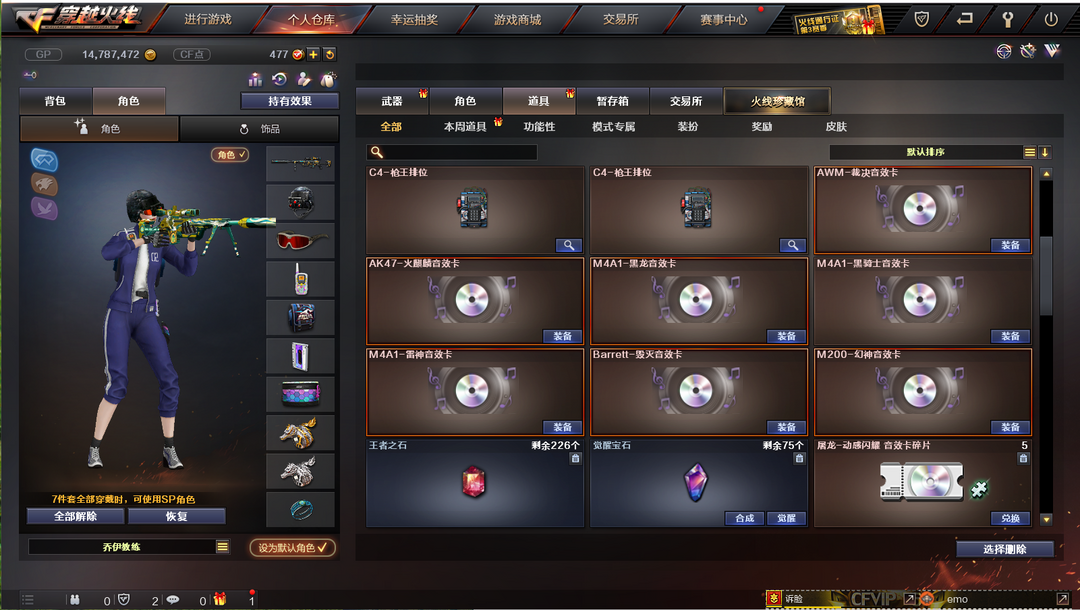Click the 全部解除 button
This screenshot has width=1080, height=610.
[x=76, y=516]
